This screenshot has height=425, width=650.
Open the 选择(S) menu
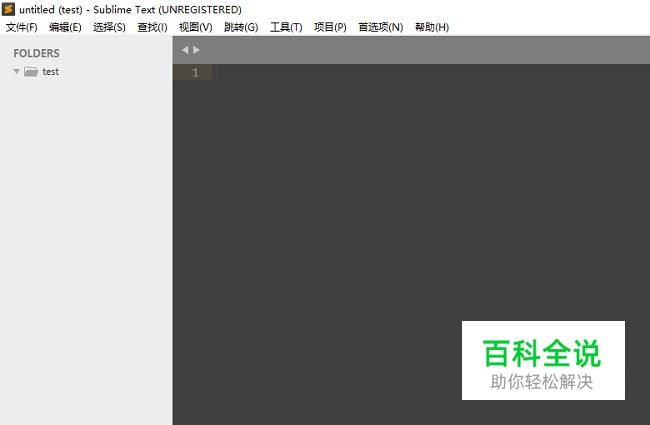pyautogui.click(x=109, y=27)
